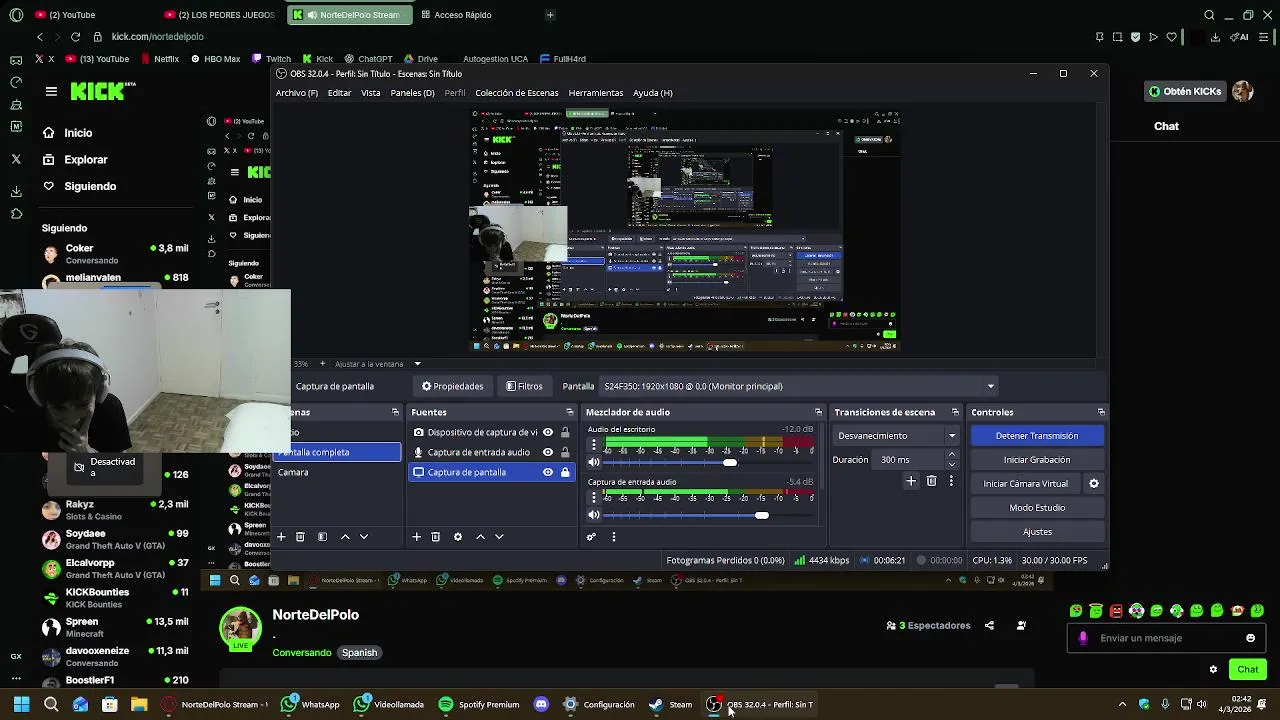Open Vista menu in OBS
The width and height of the screenshot is (1280, 720).
(x=370, y=93)
